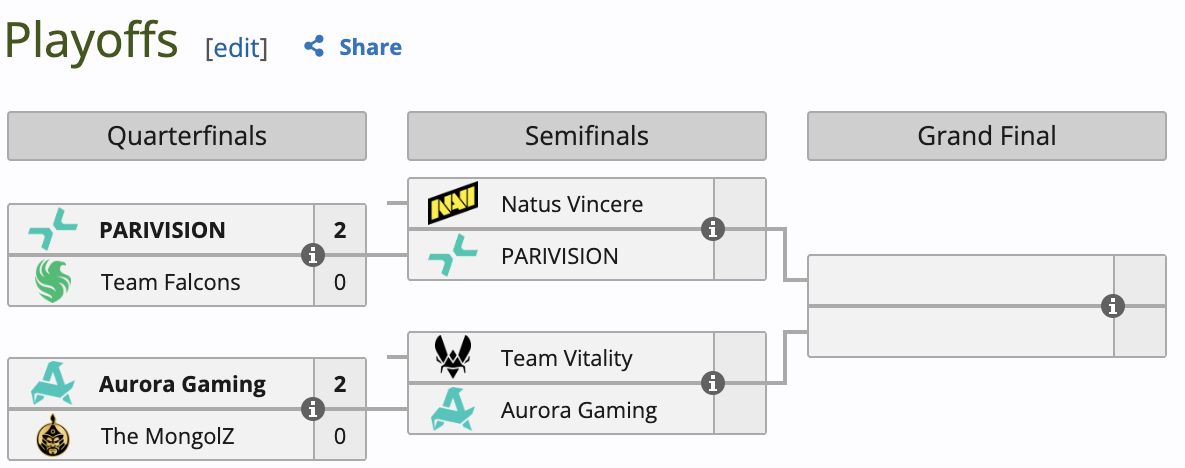The height and width of the screenshot is (468, 1185).
Task: Show details for Team Vitality semifinal match
Action: (713, 384)
